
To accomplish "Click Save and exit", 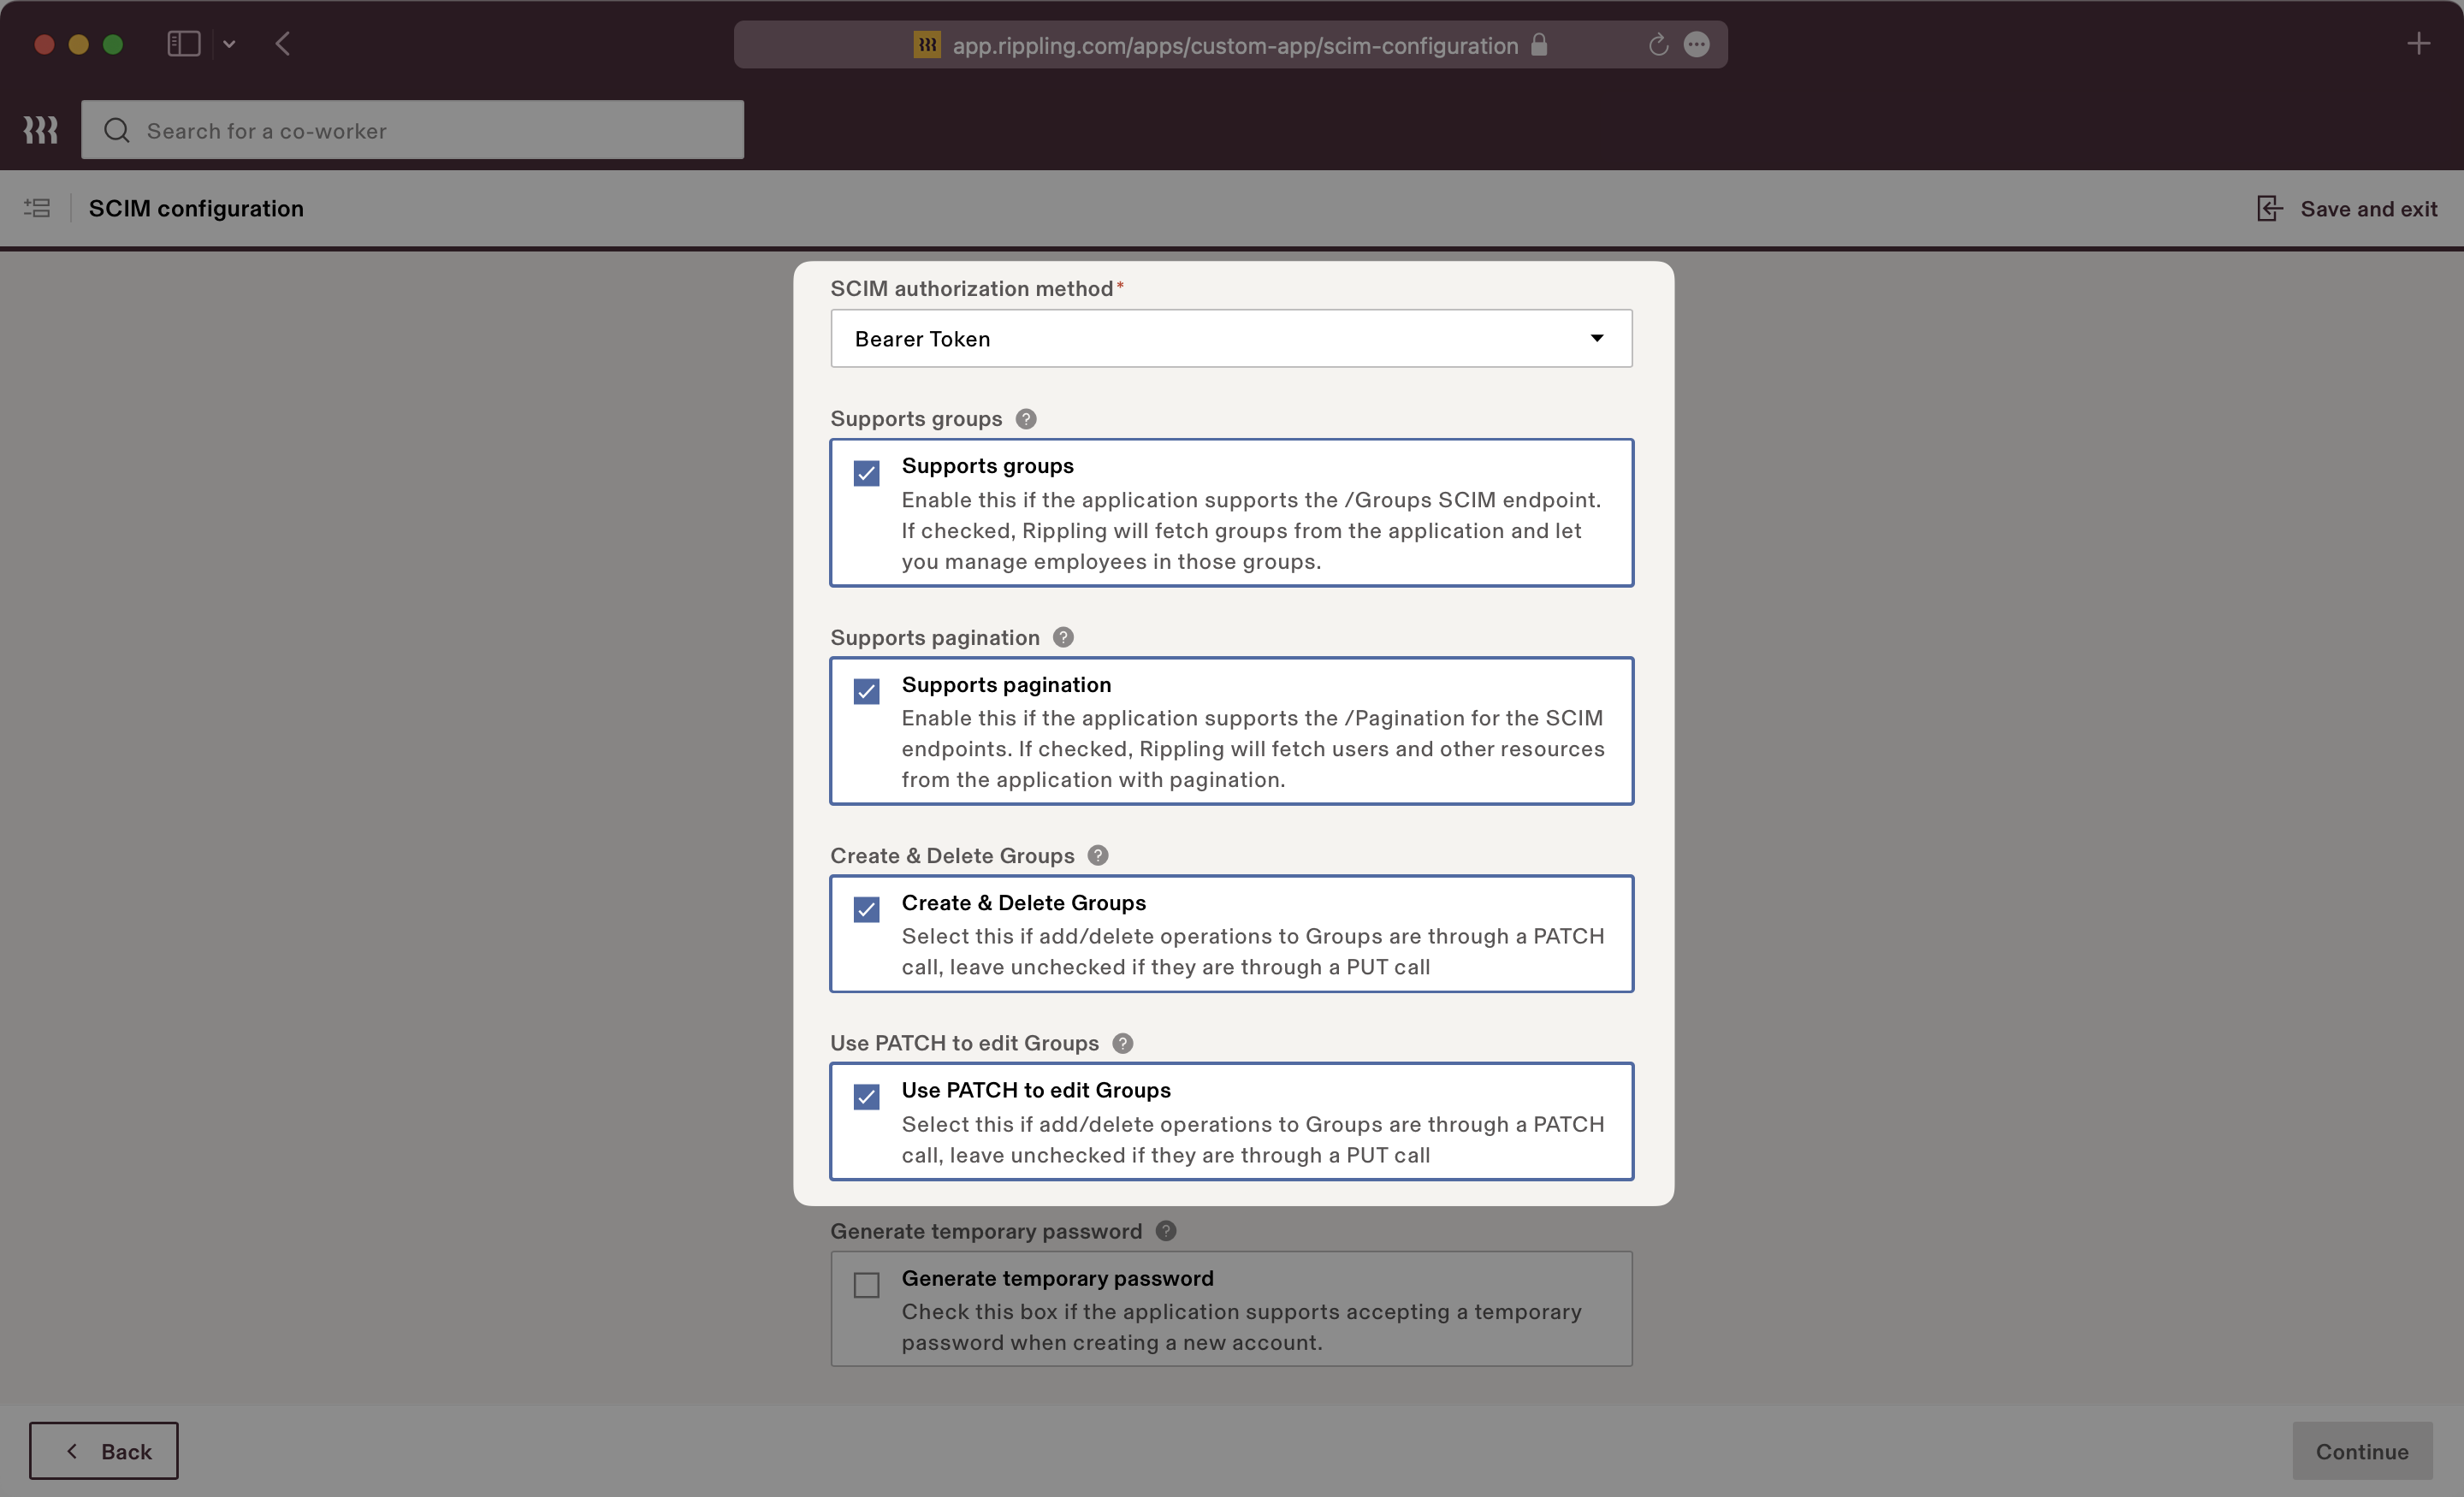I will click(2347, 208).
